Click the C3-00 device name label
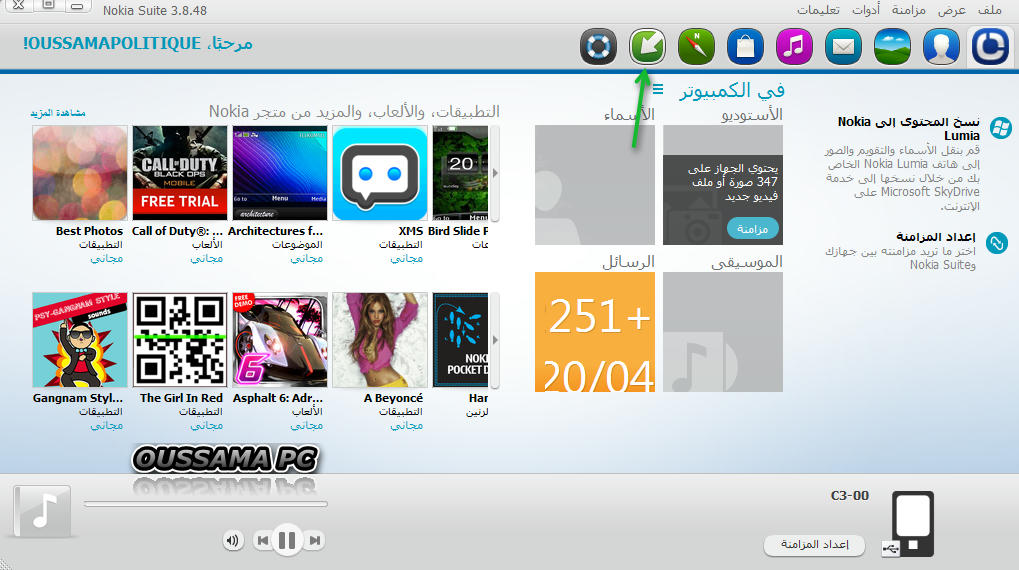Screen dimensions: 1019x570 tap(849, 496)
